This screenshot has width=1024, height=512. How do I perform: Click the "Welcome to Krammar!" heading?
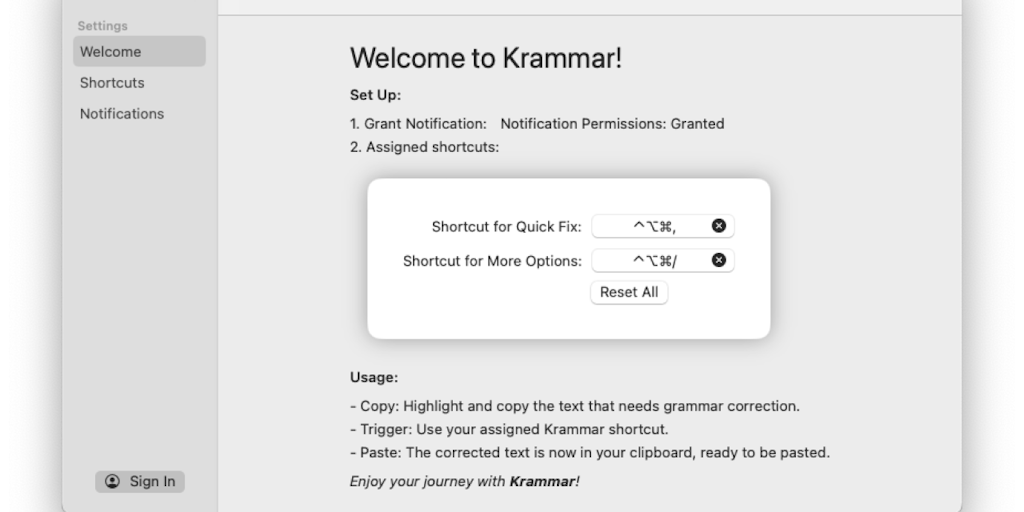tap(486, 58)
